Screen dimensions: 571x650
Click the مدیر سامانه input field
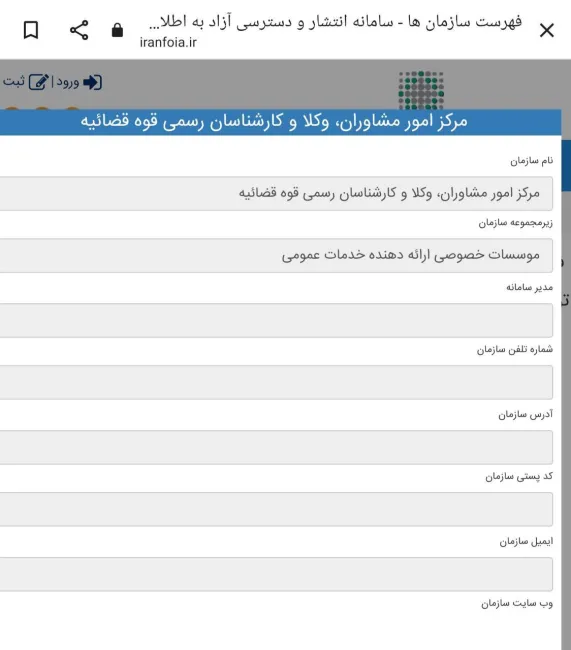click(x=276, y=320)
